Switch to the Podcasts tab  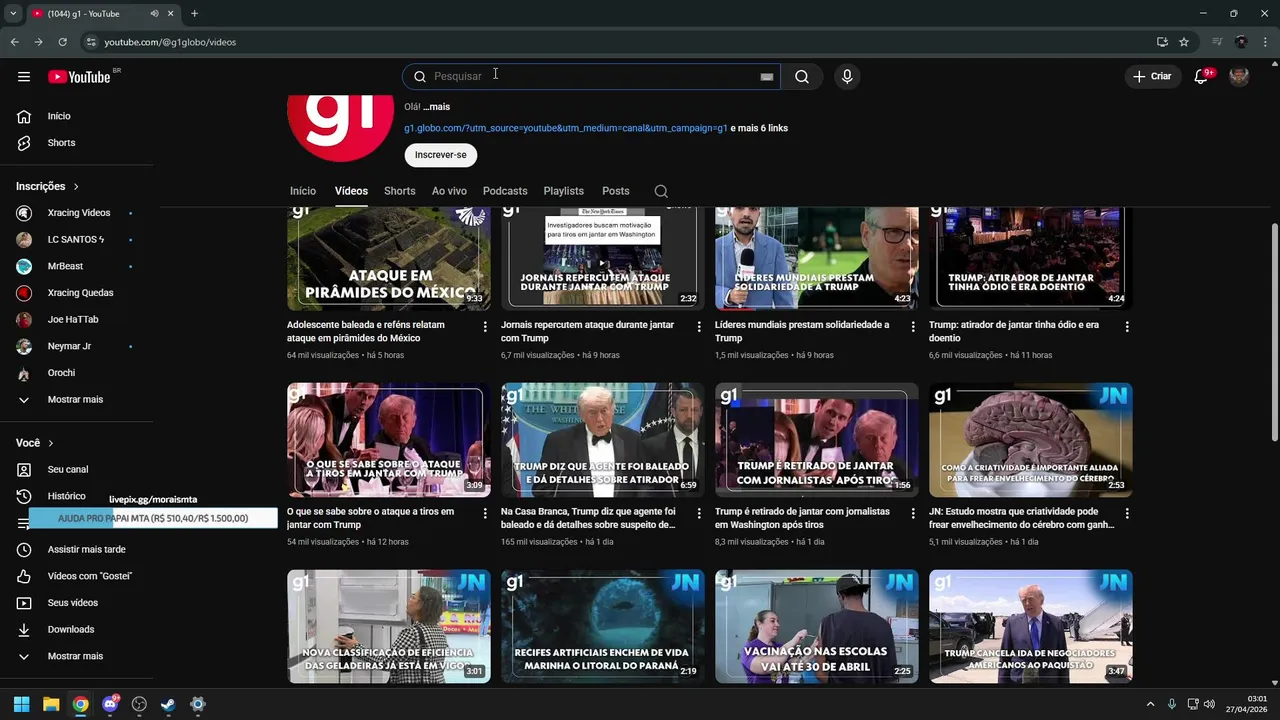[x=505, y=191]
